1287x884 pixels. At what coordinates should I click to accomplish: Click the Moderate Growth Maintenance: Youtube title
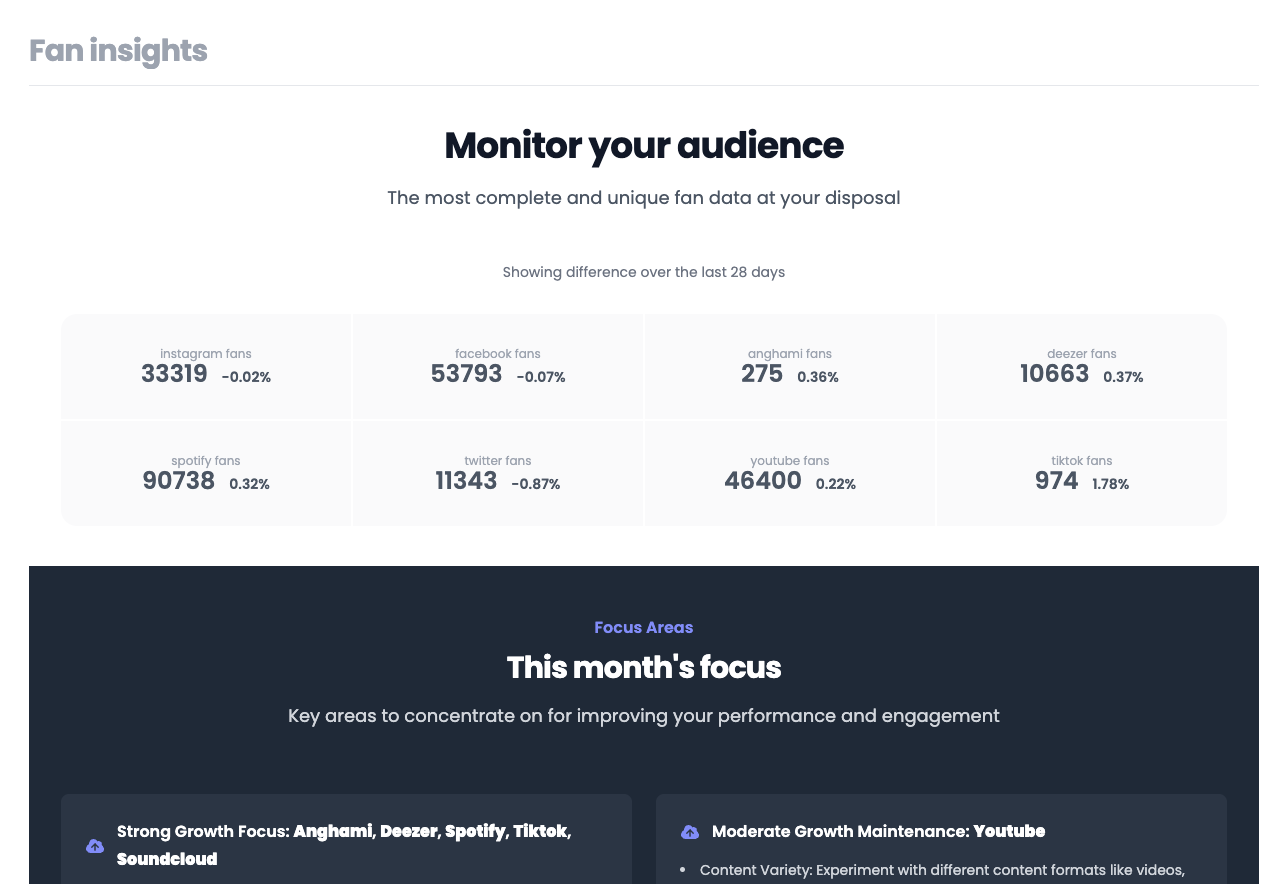click(x=878, y=831)
